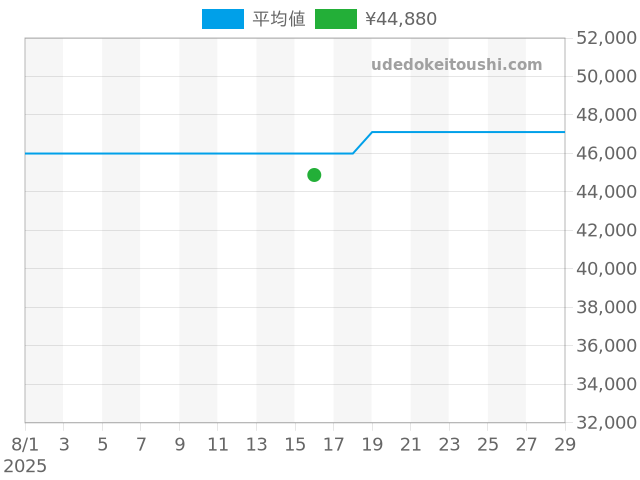Select the 8/1 date label on x-axis

coord(25,443)
